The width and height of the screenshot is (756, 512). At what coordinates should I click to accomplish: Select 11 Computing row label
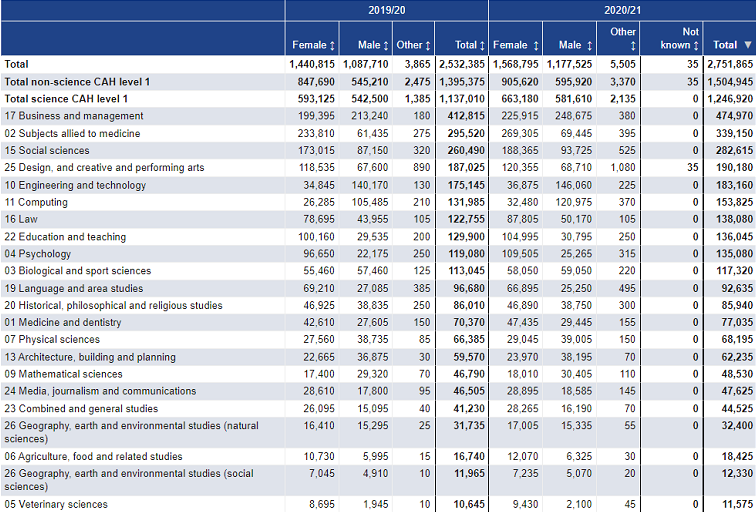[36, 202]
